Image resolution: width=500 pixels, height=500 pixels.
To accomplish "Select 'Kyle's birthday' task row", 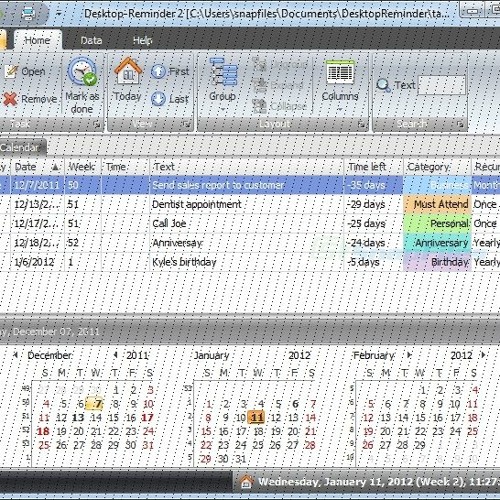I will [x=250, y=262].
